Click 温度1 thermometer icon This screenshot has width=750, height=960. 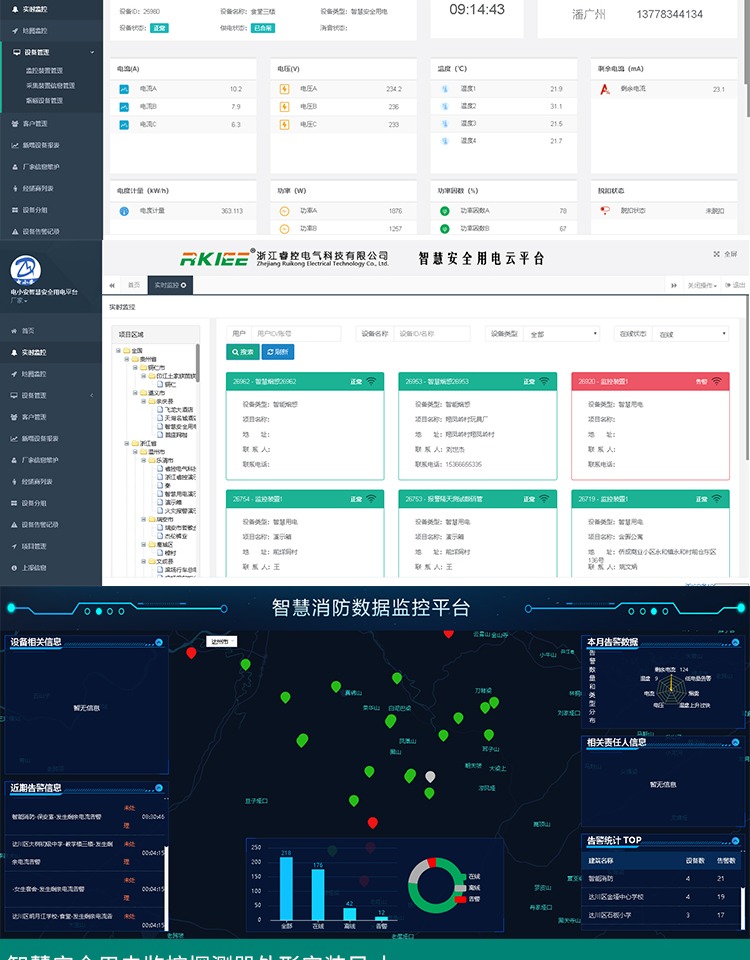[x=444, y=89]
